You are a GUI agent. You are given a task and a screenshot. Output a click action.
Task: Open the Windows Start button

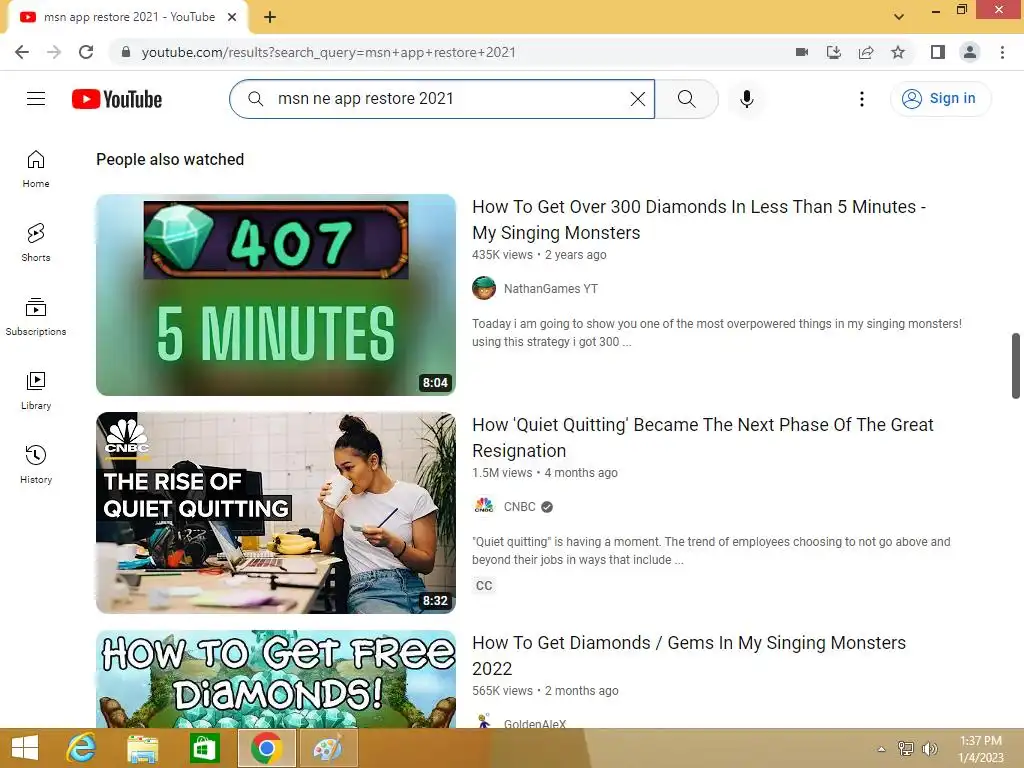25,748
